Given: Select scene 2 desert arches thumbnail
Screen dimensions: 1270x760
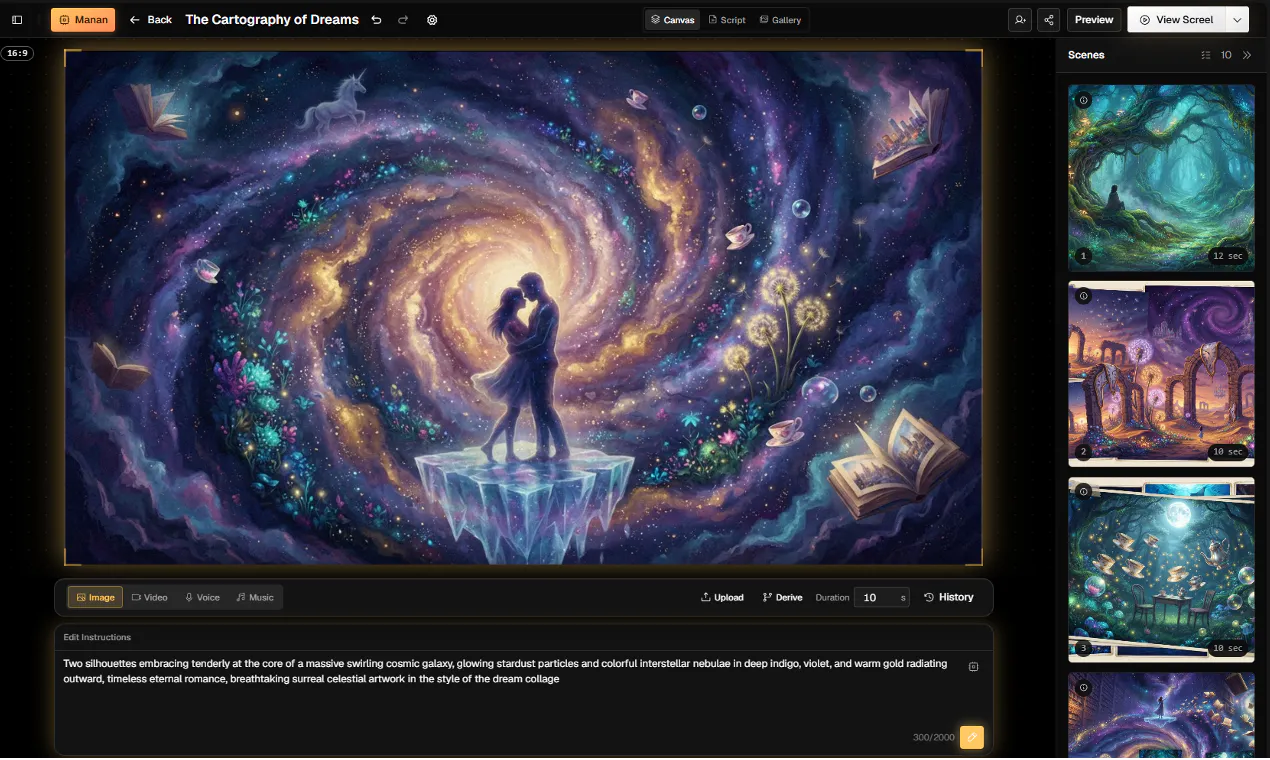Looking at the screenshot, I should pyautogui.click(x=1161, y=374).
